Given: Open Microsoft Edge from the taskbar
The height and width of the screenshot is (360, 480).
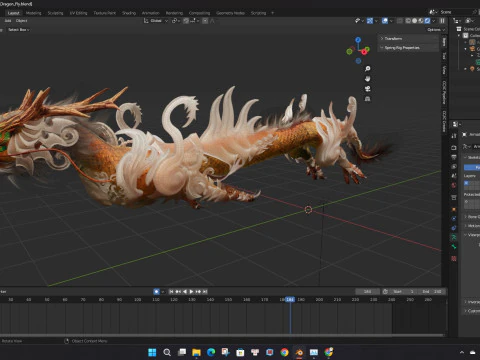Looking at the screenshot, I should [x=211, y=352].
